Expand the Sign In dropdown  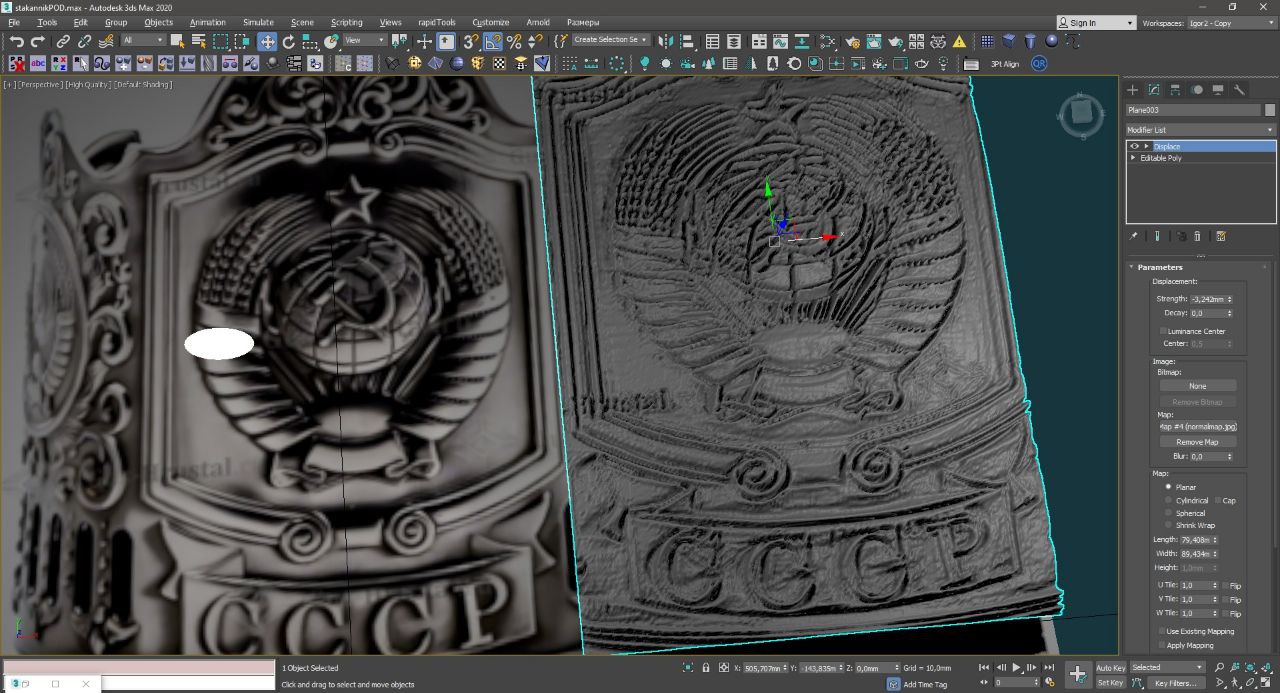pyautogui.click(x=1131, y=23)
